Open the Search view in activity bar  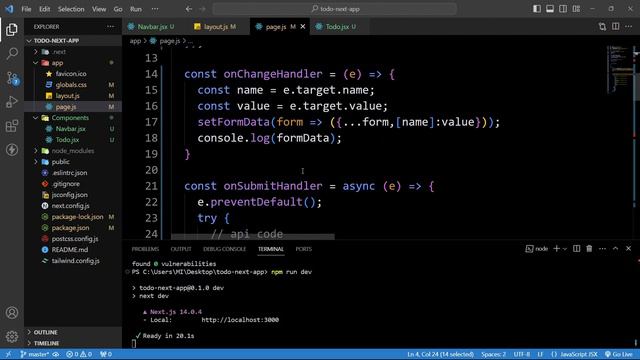tap(12, 53)
